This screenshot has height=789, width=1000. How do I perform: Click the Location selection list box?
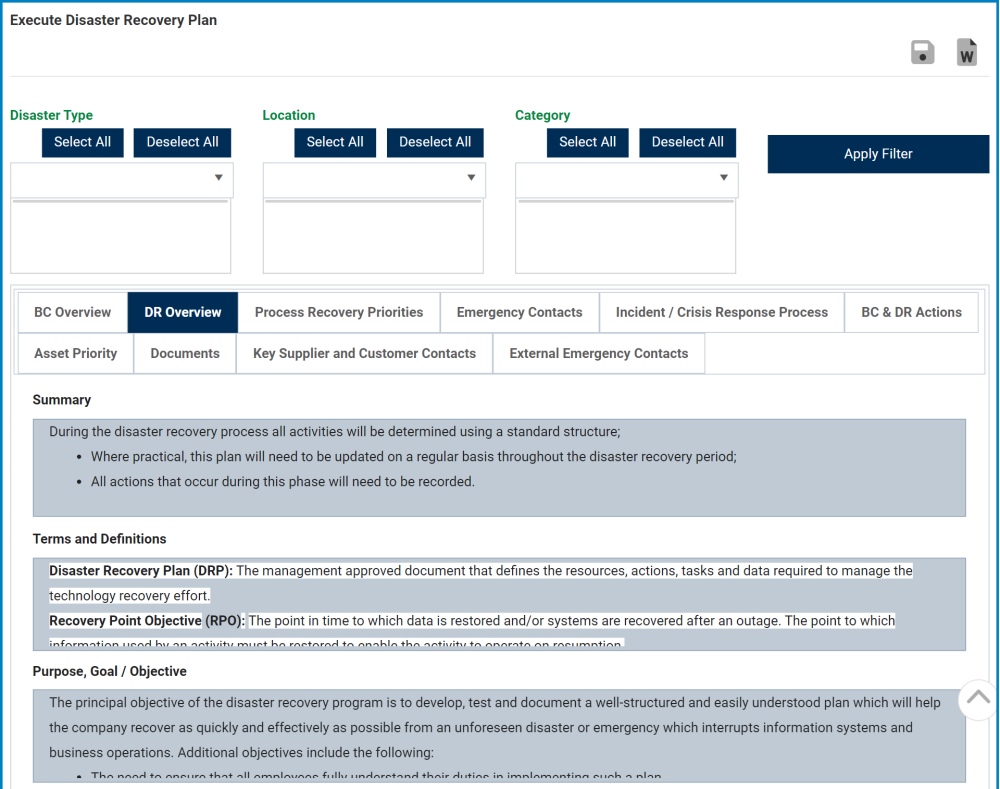[x=373, y=236]
